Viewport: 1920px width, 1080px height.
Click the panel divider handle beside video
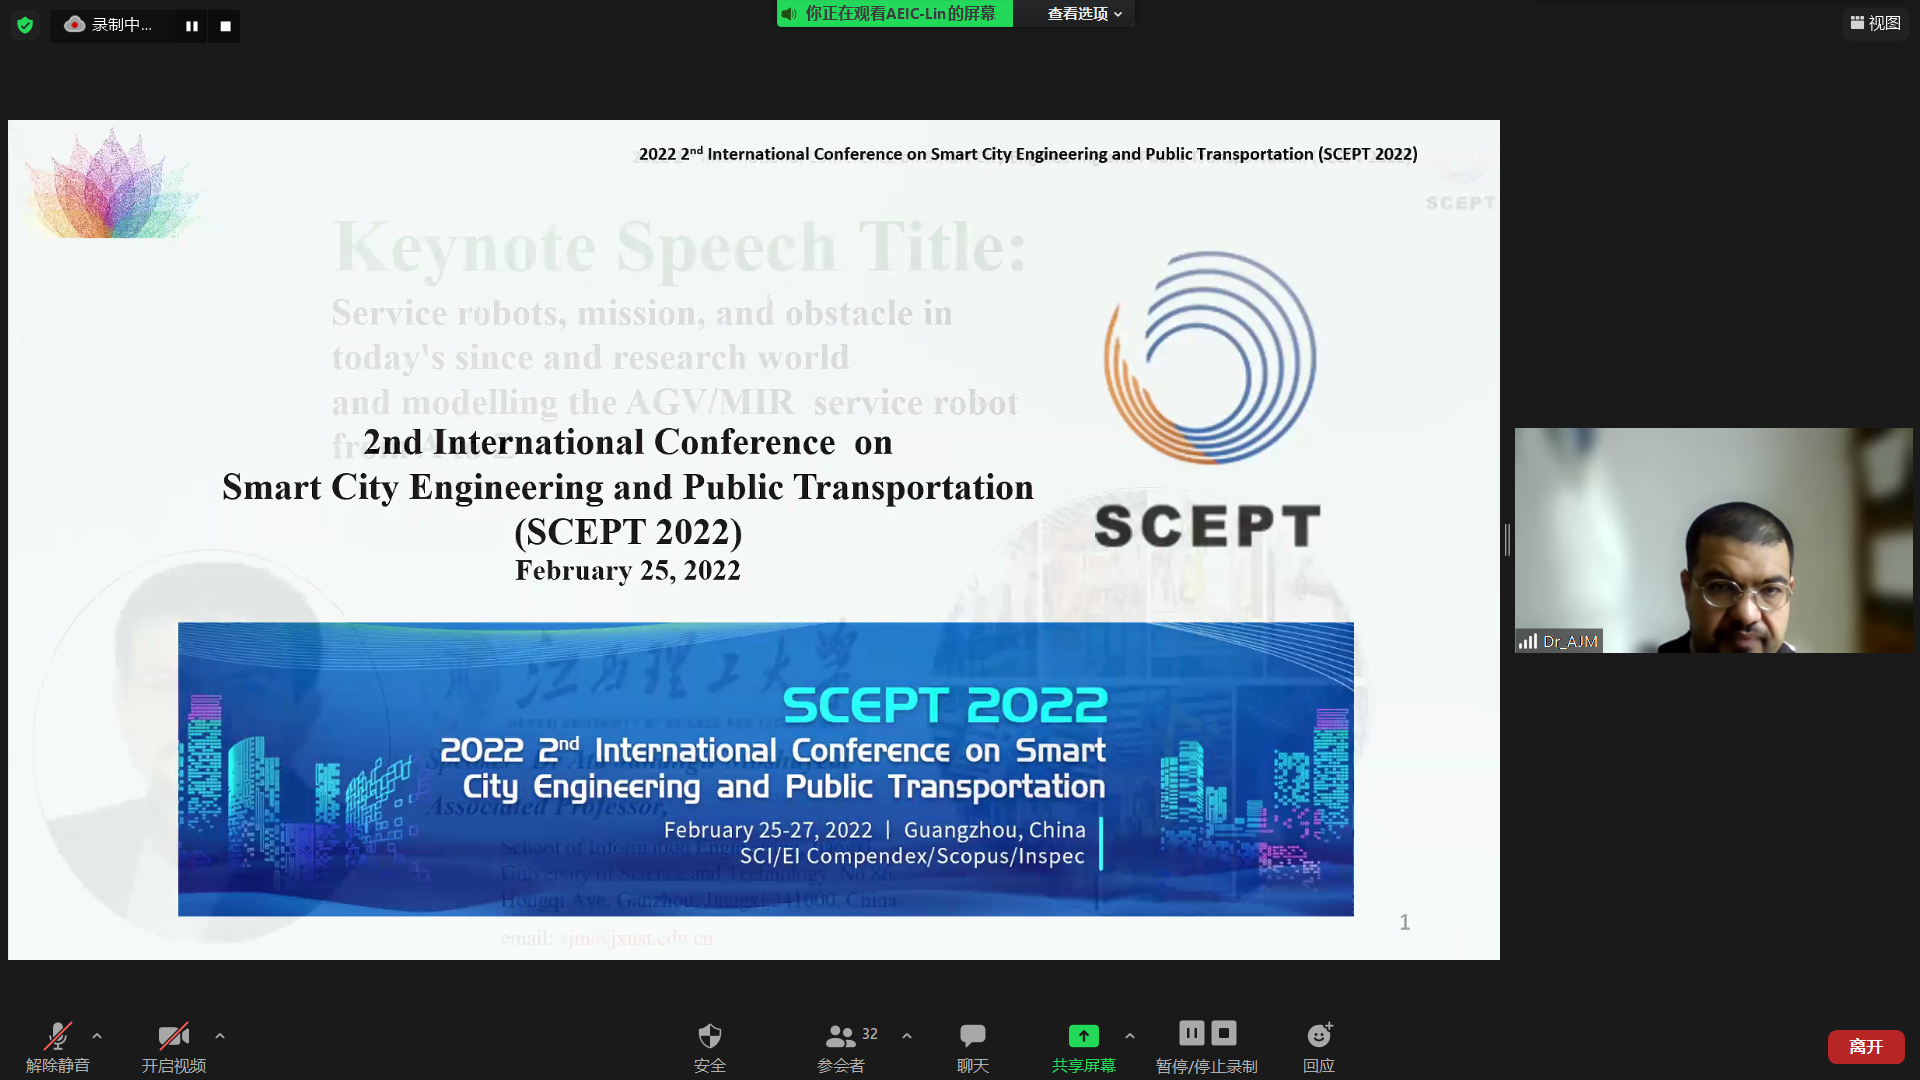pos(1507,540)
